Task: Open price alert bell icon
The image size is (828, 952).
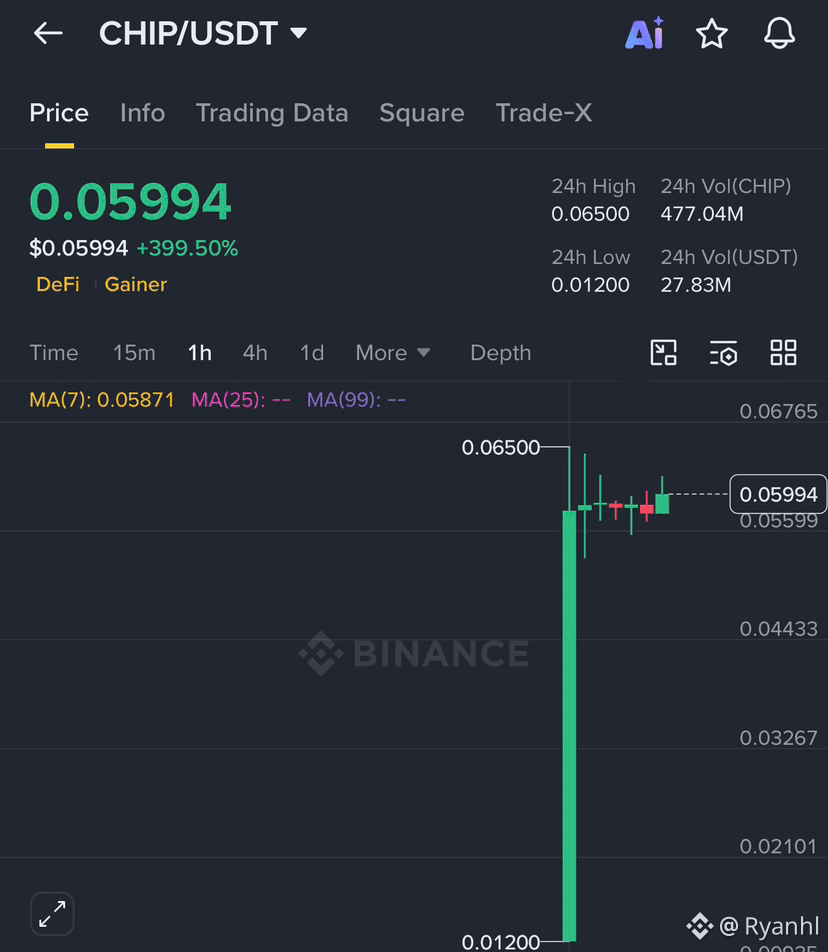Action: [x=779, y=33]
